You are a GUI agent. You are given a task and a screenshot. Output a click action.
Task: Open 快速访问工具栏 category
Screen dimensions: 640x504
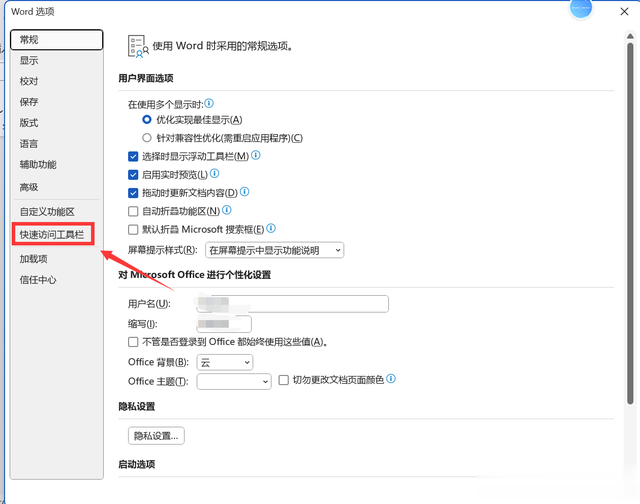click(x=53, y=234)
